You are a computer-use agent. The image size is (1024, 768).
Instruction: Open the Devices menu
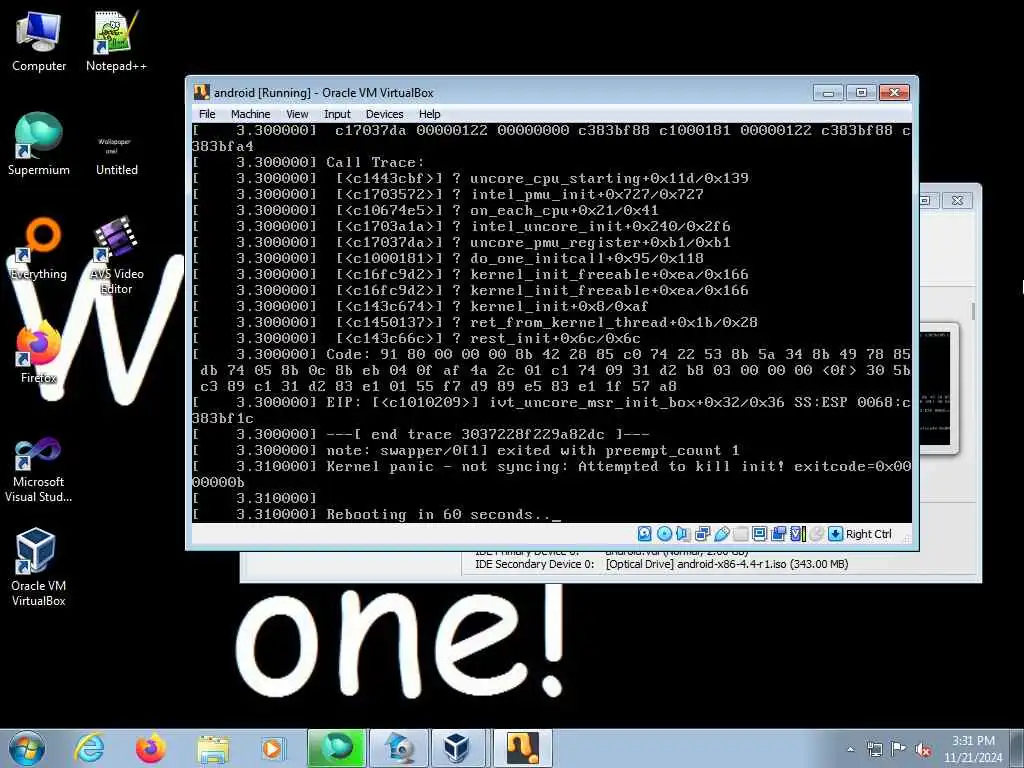[x=385, y=114]
